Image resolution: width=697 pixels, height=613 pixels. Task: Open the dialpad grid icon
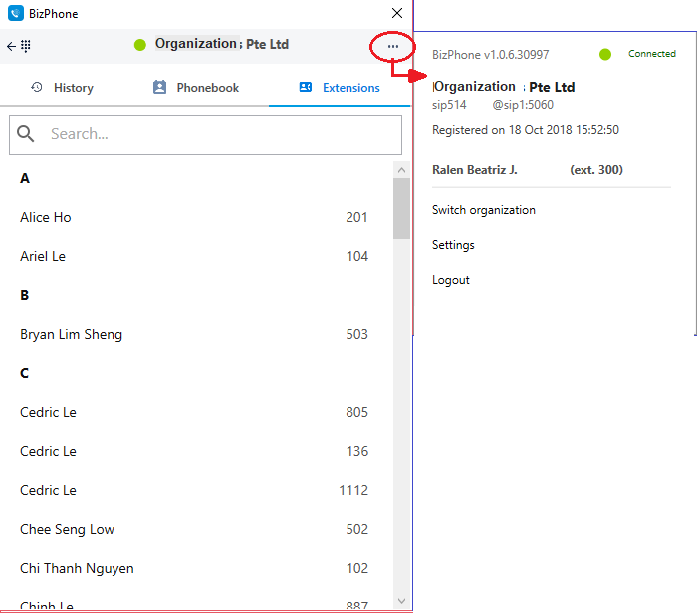click(x=26, y=46)
